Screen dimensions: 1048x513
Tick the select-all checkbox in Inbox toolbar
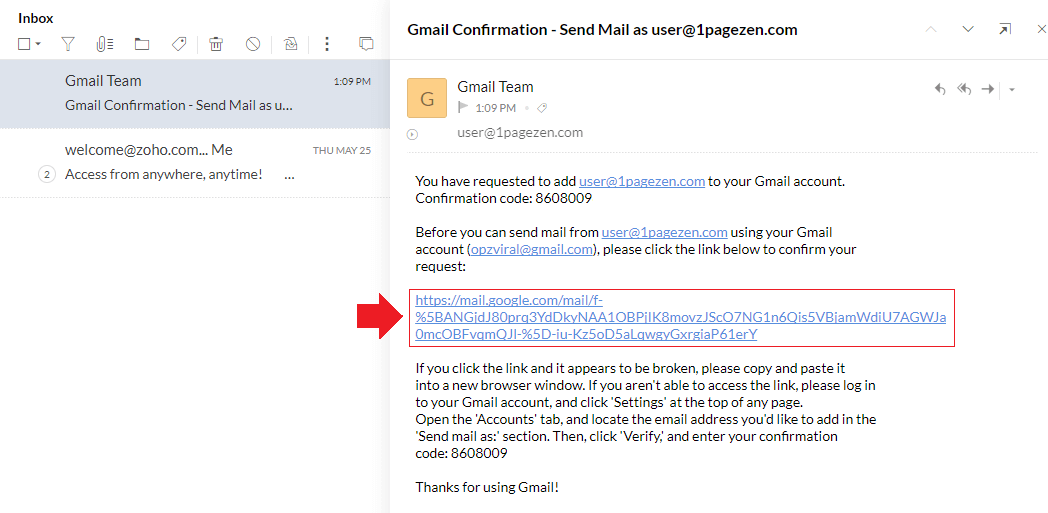point(24,44)
